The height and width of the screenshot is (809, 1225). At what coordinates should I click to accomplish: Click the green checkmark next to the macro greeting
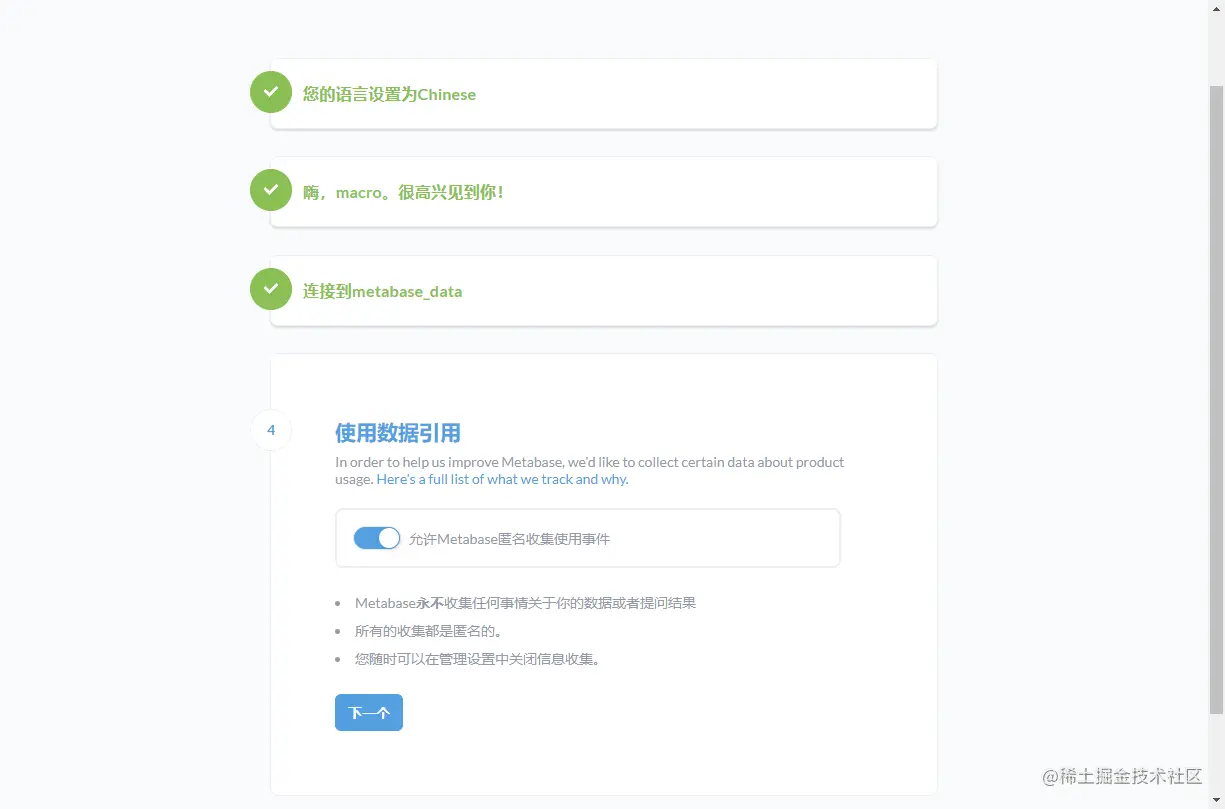(270, 190)
